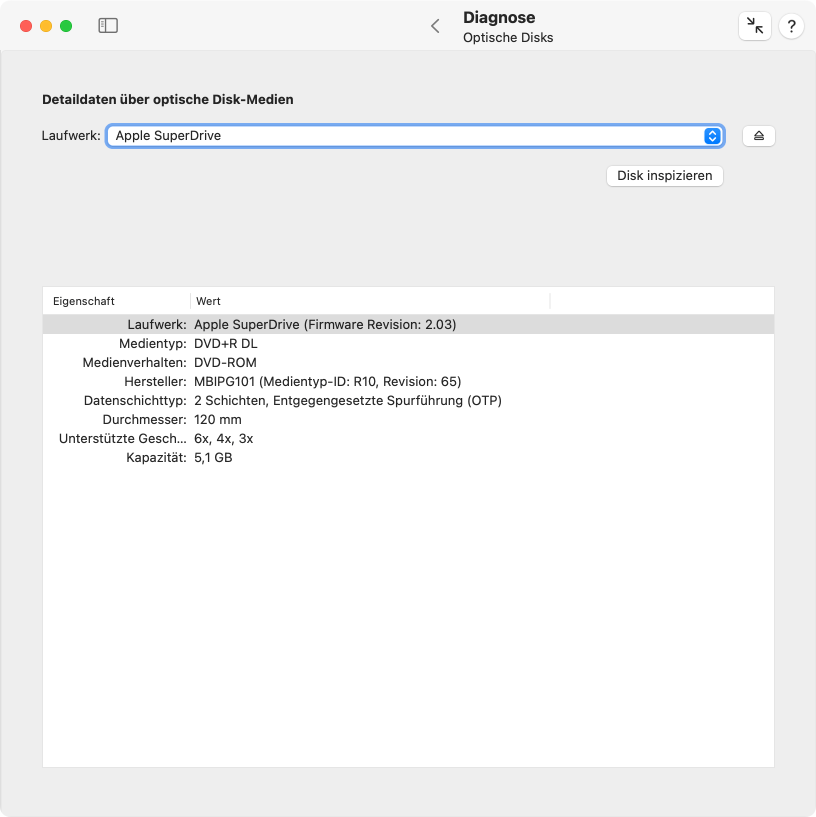Click the Diagnose window title

pyautogui.click(x=499, y=17)
